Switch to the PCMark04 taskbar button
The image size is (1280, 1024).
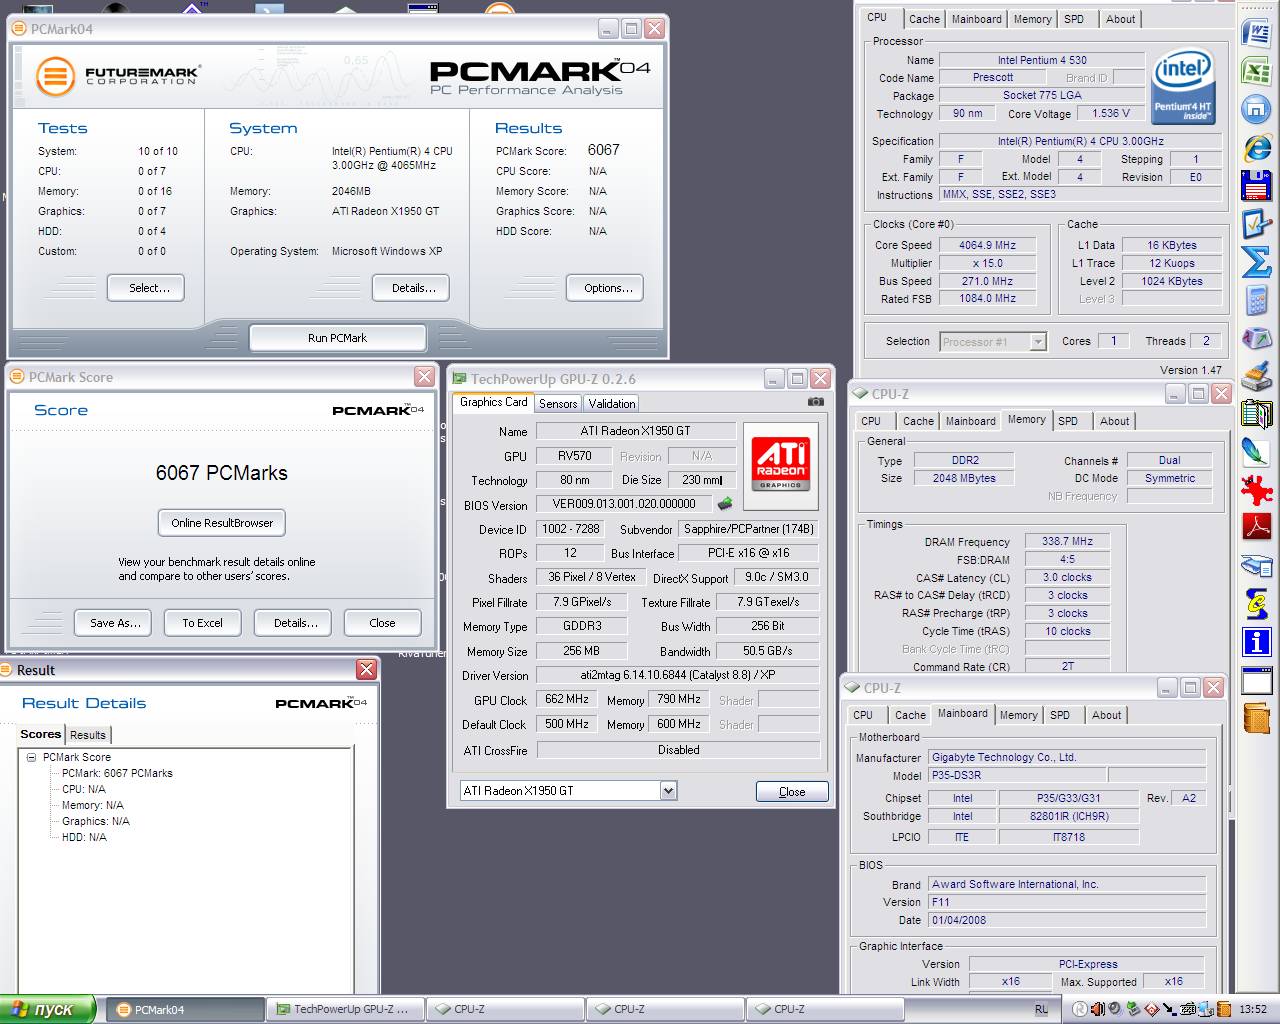click(x=183, y=1009)
